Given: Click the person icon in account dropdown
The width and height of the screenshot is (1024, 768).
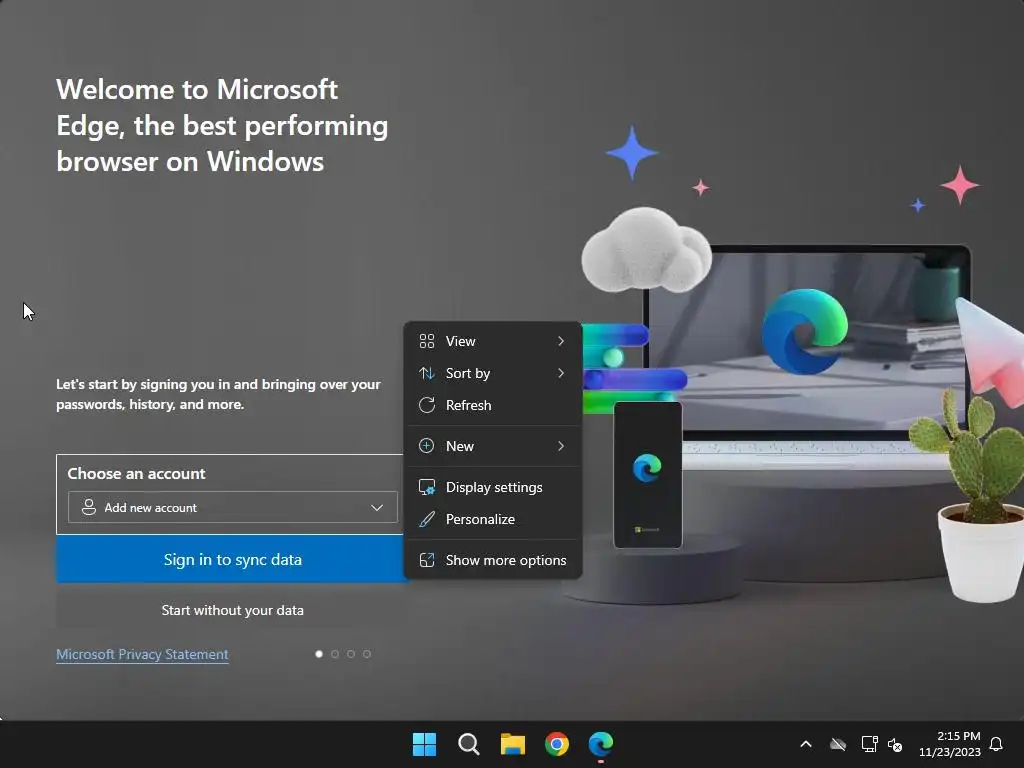Looking at the screenshot, I should point(89,507).
